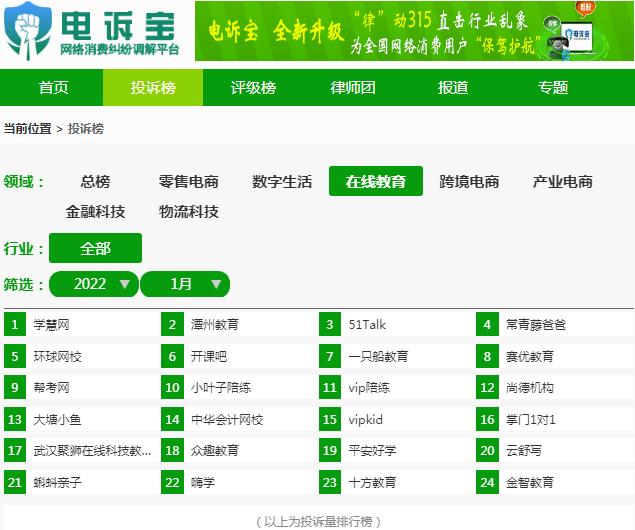Select the 零售电商 domain filter
This screenshot has width=635, height=530.
click(x=188, y=181)
